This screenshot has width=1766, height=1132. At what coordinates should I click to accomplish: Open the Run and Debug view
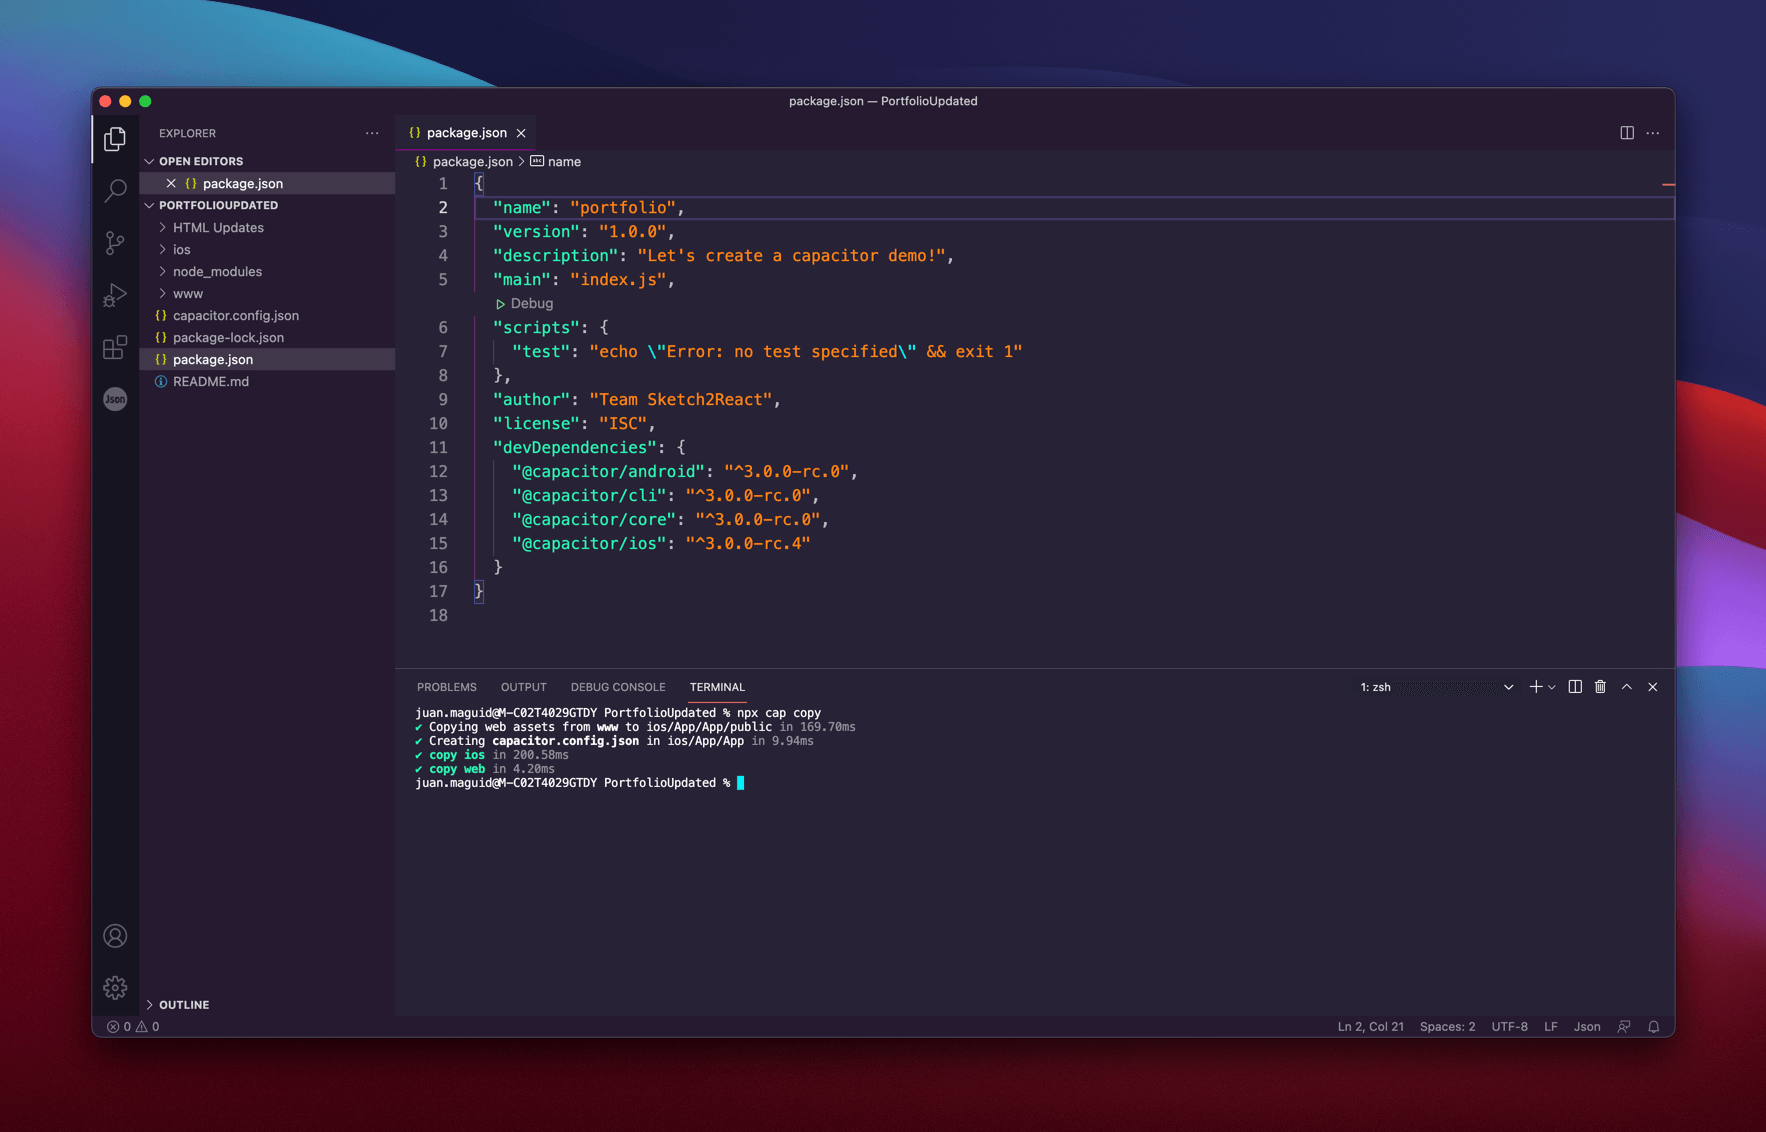(x=115, y=295)
